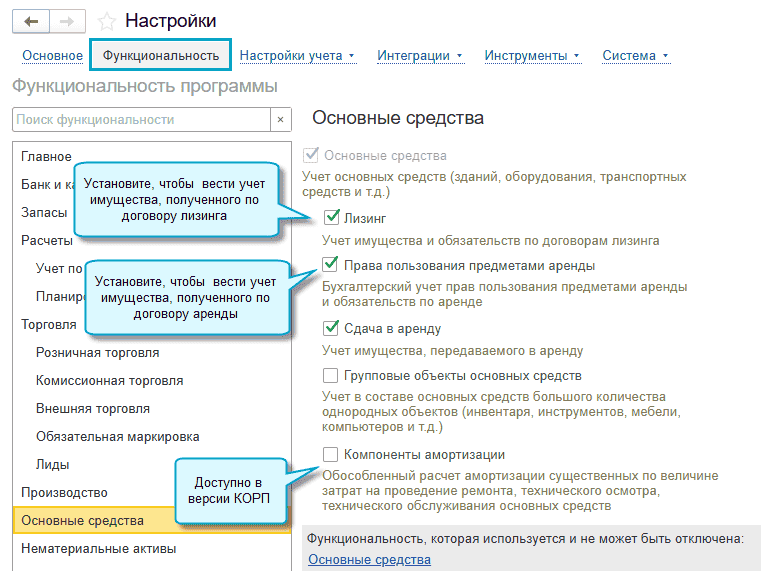Go forward with the right arrow button
761x571 pixels.
[67, 21]
